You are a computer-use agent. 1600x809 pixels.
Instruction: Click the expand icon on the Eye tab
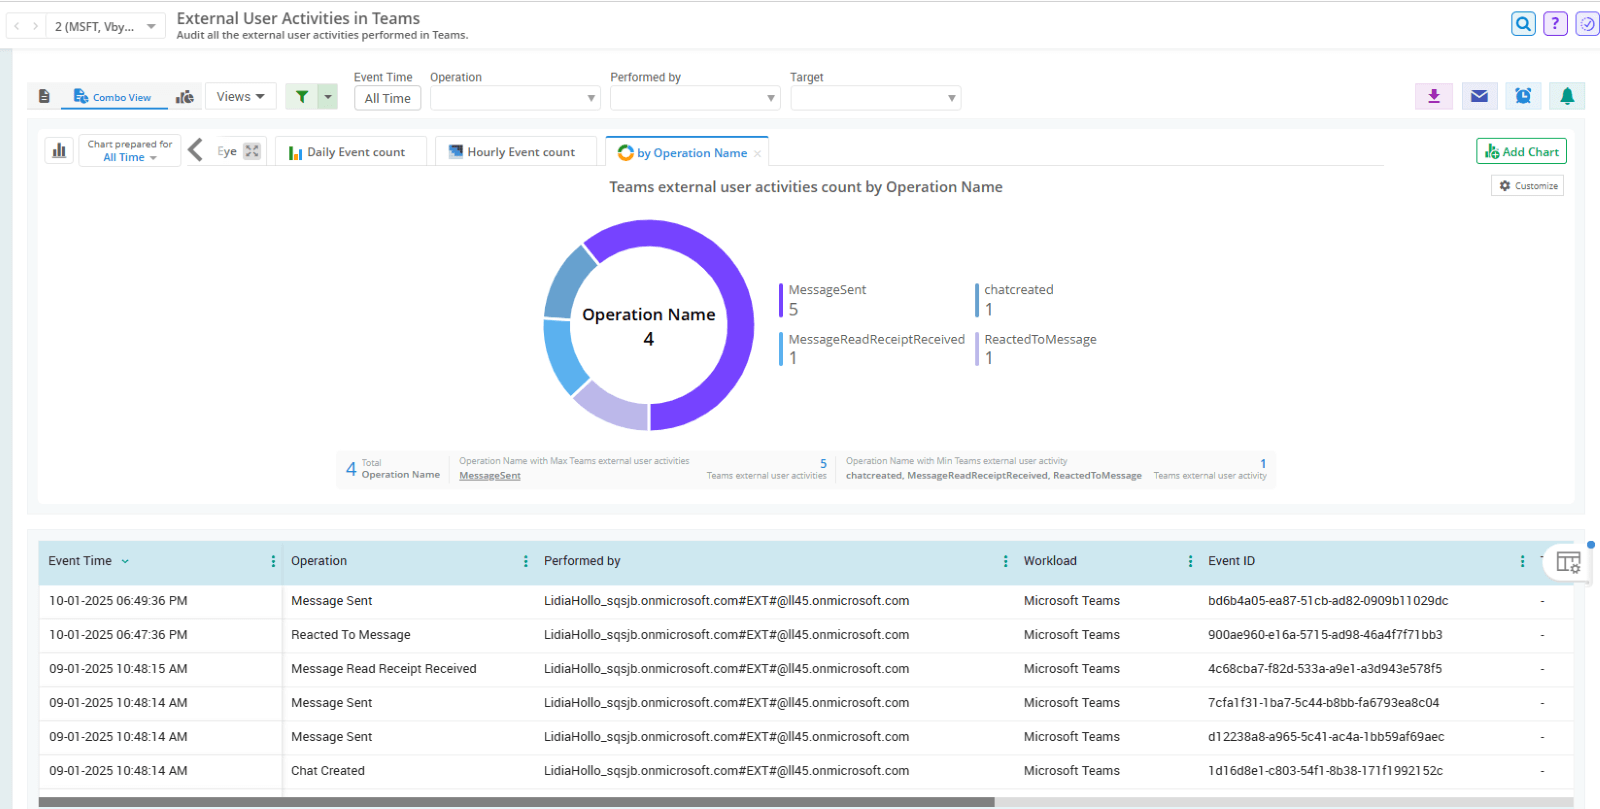[x=252, y=151]
